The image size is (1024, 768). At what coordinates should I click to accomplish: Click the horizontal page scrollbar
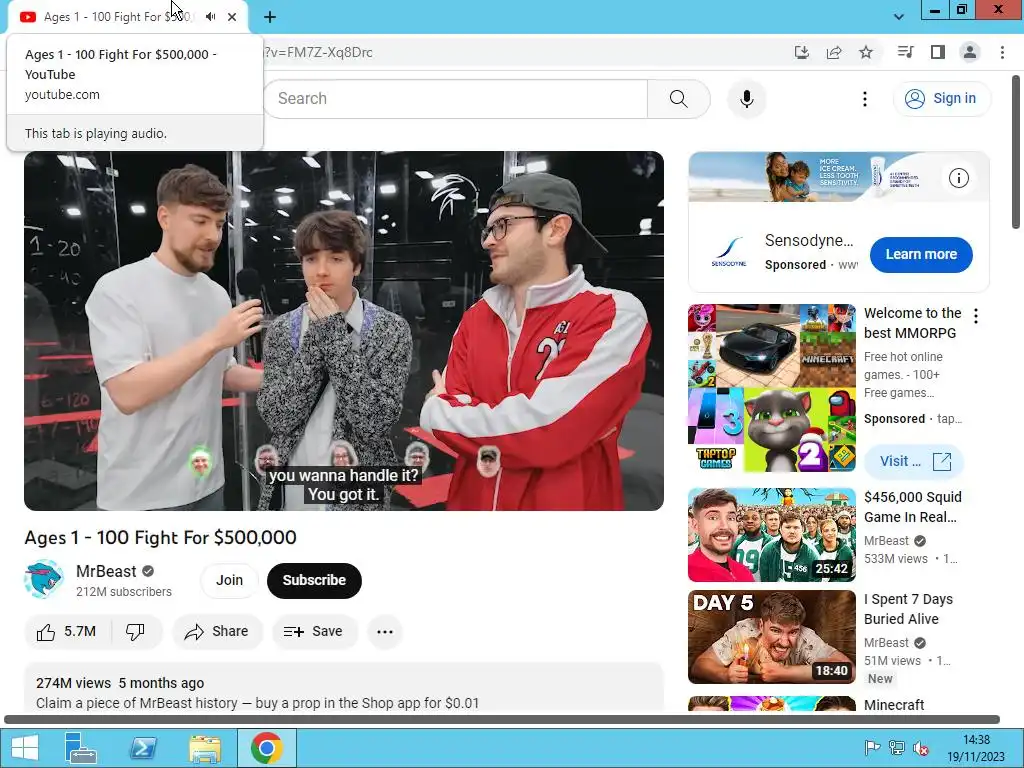[x=502, y=719]
